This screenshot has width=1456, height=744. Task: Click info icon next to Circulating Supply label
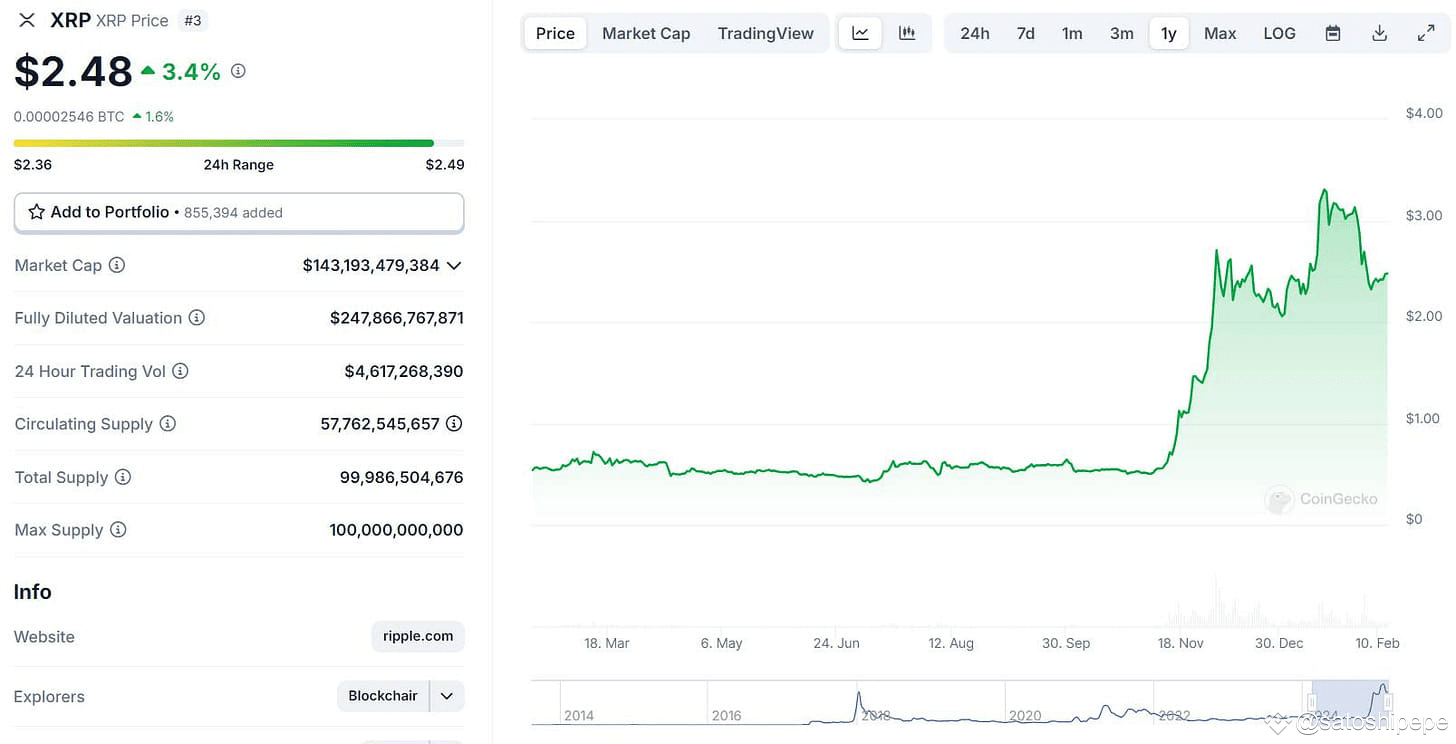point(168,424)
